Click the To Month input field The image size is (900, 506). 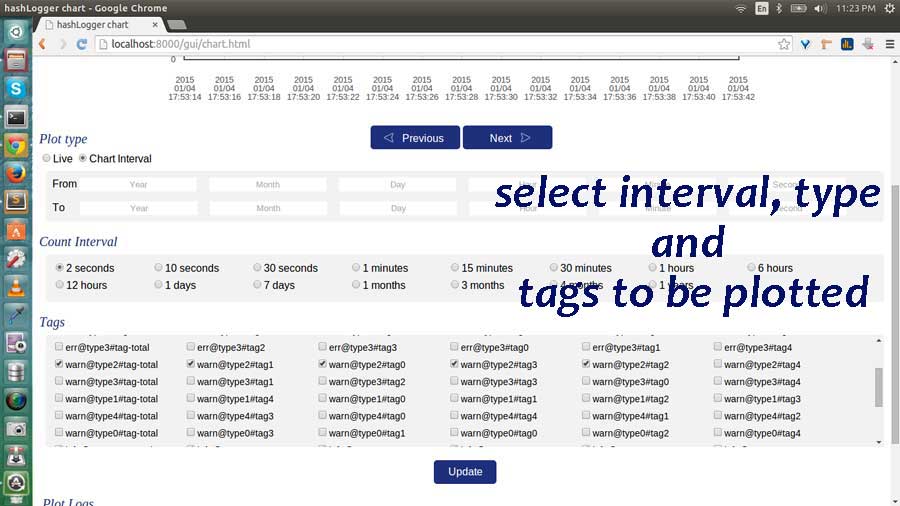click(x=267, y=208)
